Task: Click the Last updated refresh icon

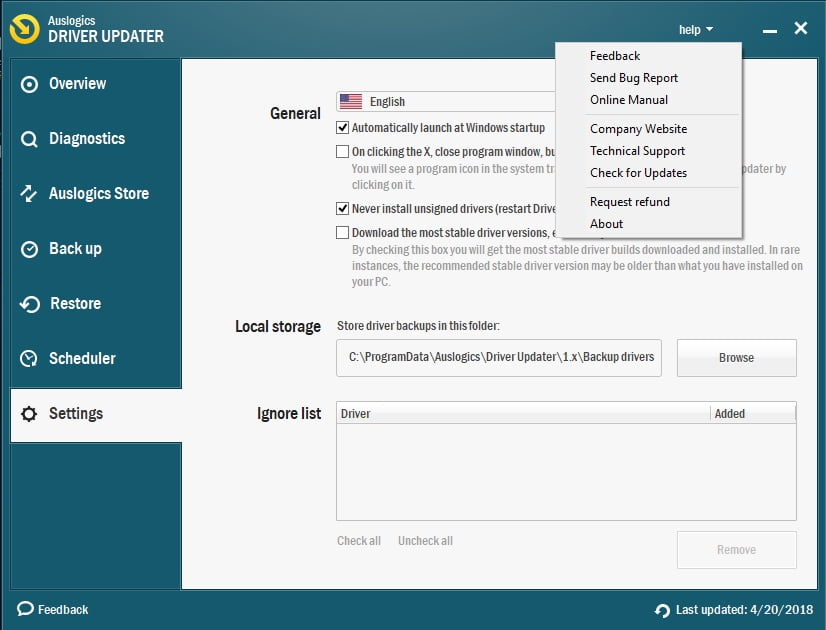Action: click(x=662, y=610)
